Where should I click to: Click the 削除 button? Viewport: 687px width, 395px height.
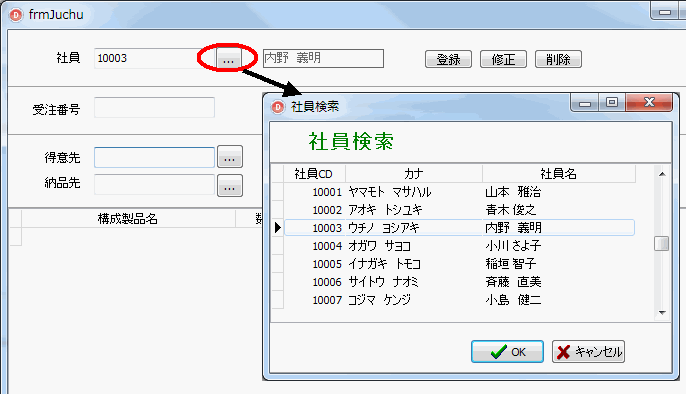[558, 59]
